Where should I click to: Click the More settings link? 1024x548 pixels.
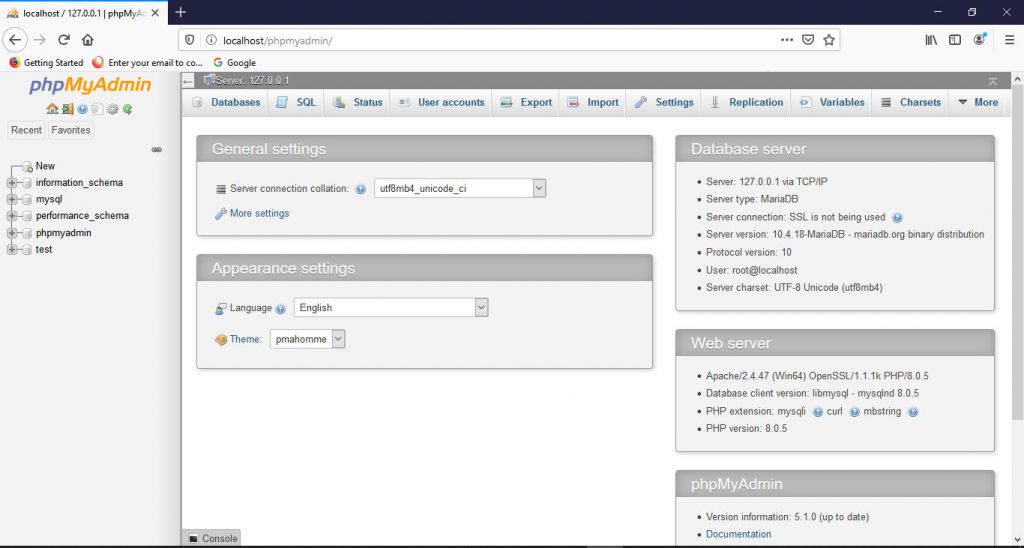pyautogui.click(x=259, y=214)
